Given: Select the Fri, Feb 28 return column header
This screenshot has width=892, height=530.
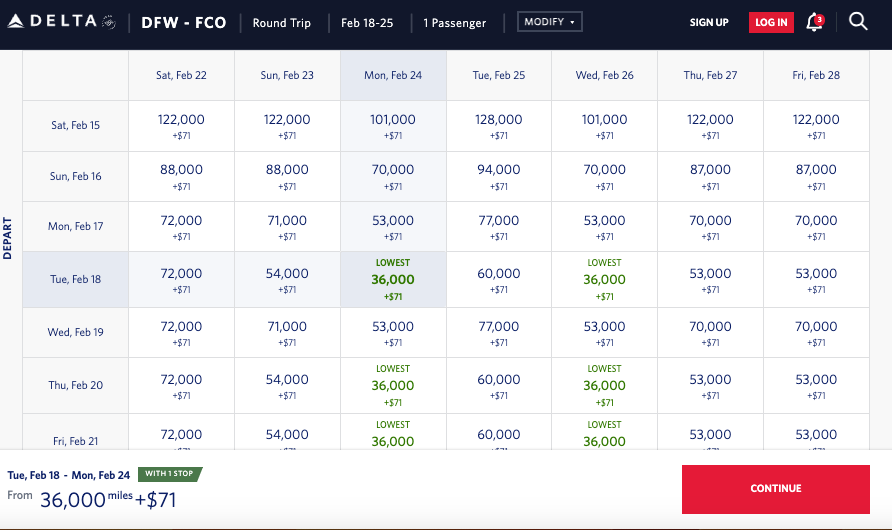Looking at the screenshot, I should pyautogui.click(x=816, y=75).
